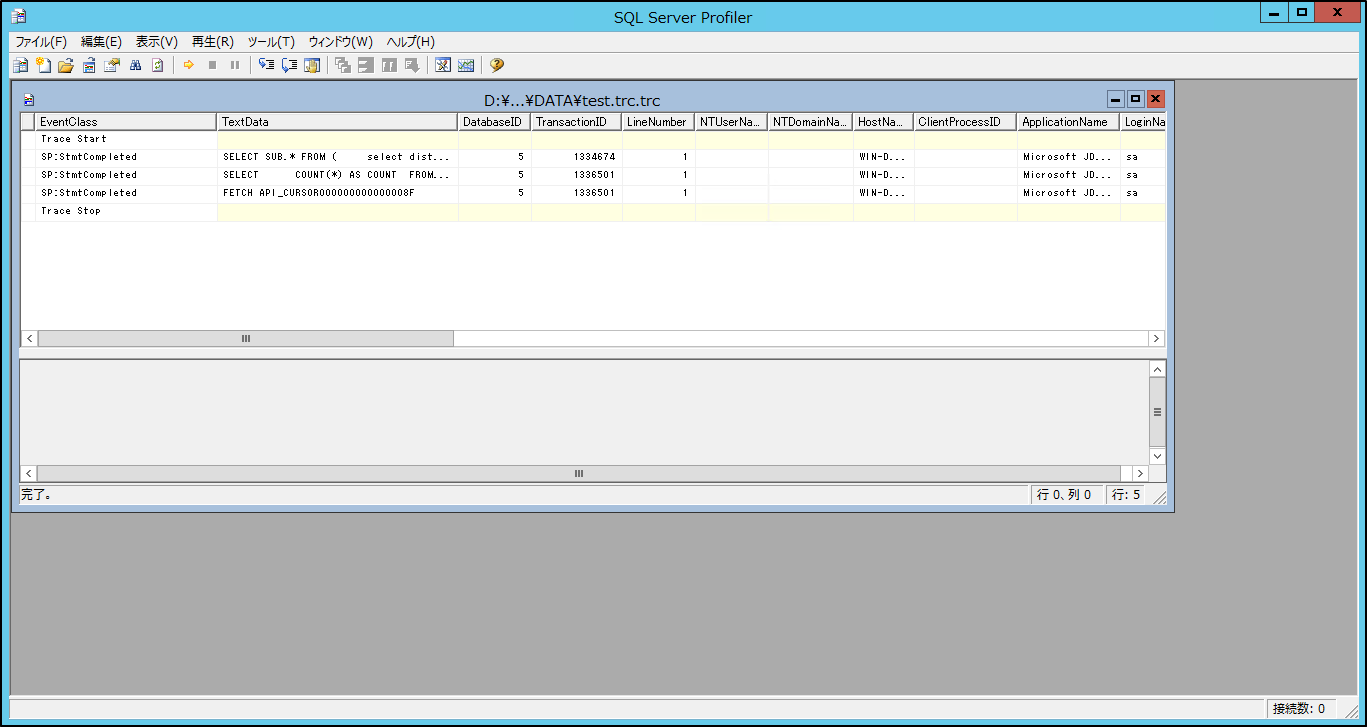
Task: Select the 'SELECT SUB.* FROM' TextData cell
Action: point(337,158)
